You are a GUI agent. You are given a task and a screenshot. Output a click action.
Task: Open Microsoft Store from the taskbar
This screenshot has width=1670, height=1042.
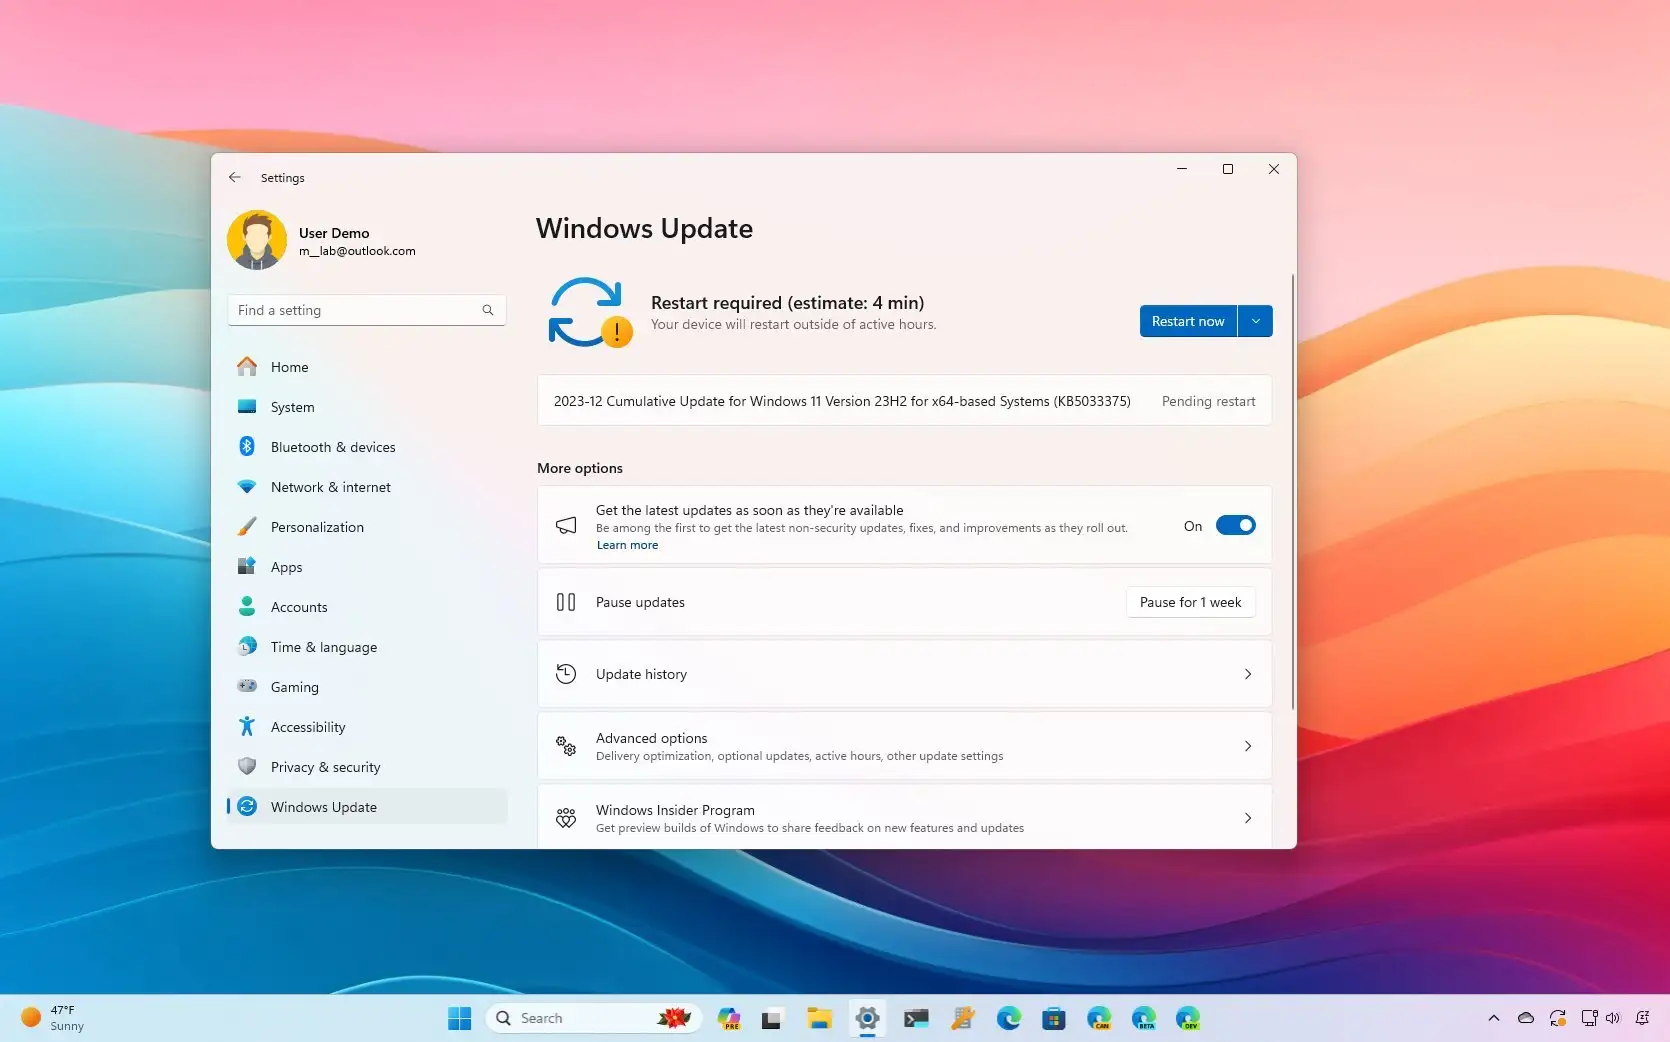pos(1053,1018)
